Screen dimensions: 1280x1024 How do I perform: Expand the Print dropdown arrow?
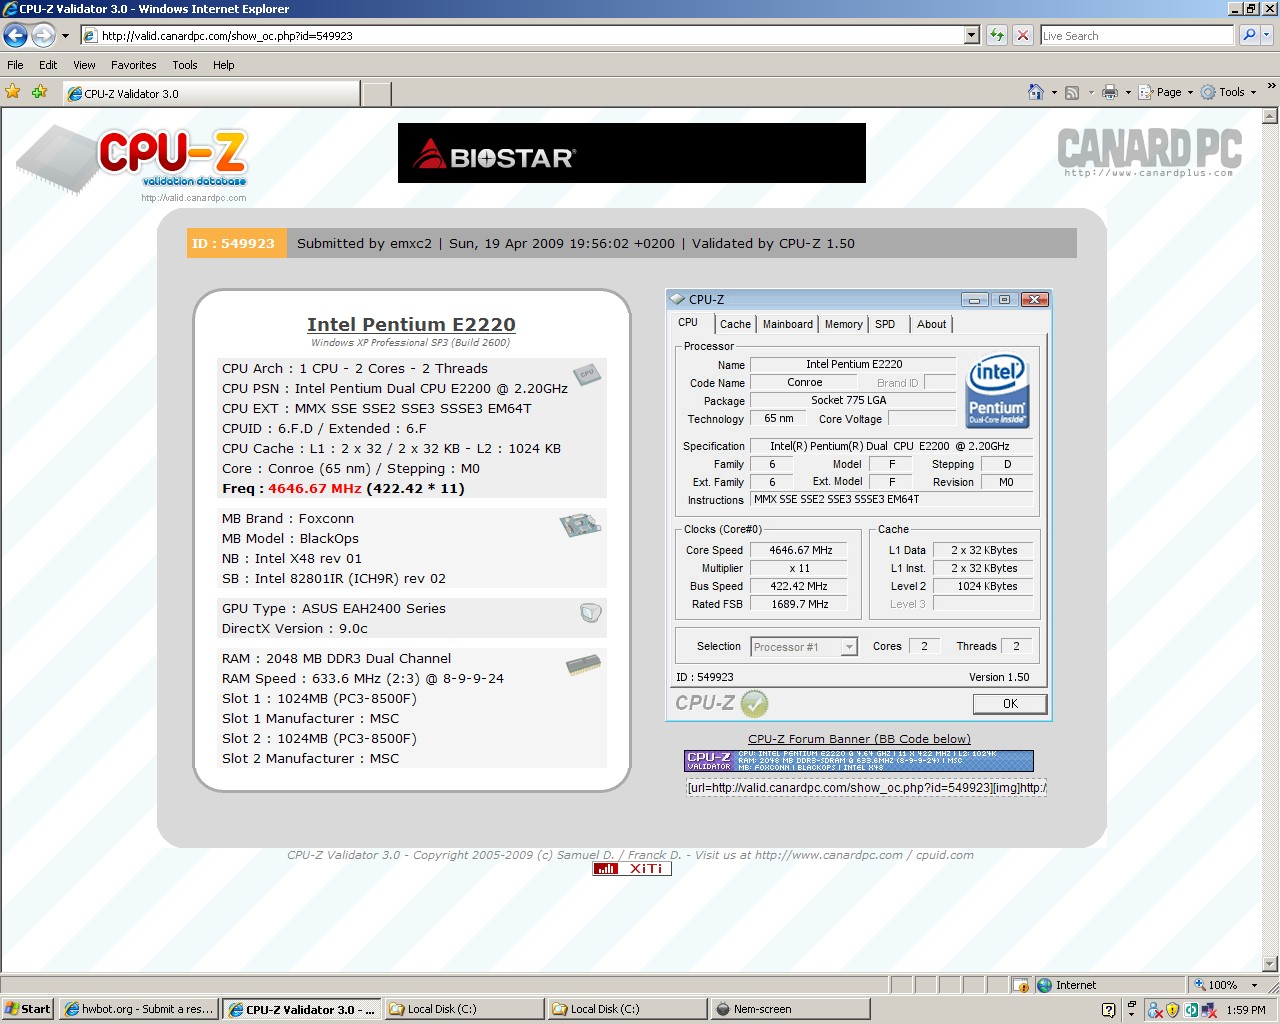click(x=1128, y=92)
